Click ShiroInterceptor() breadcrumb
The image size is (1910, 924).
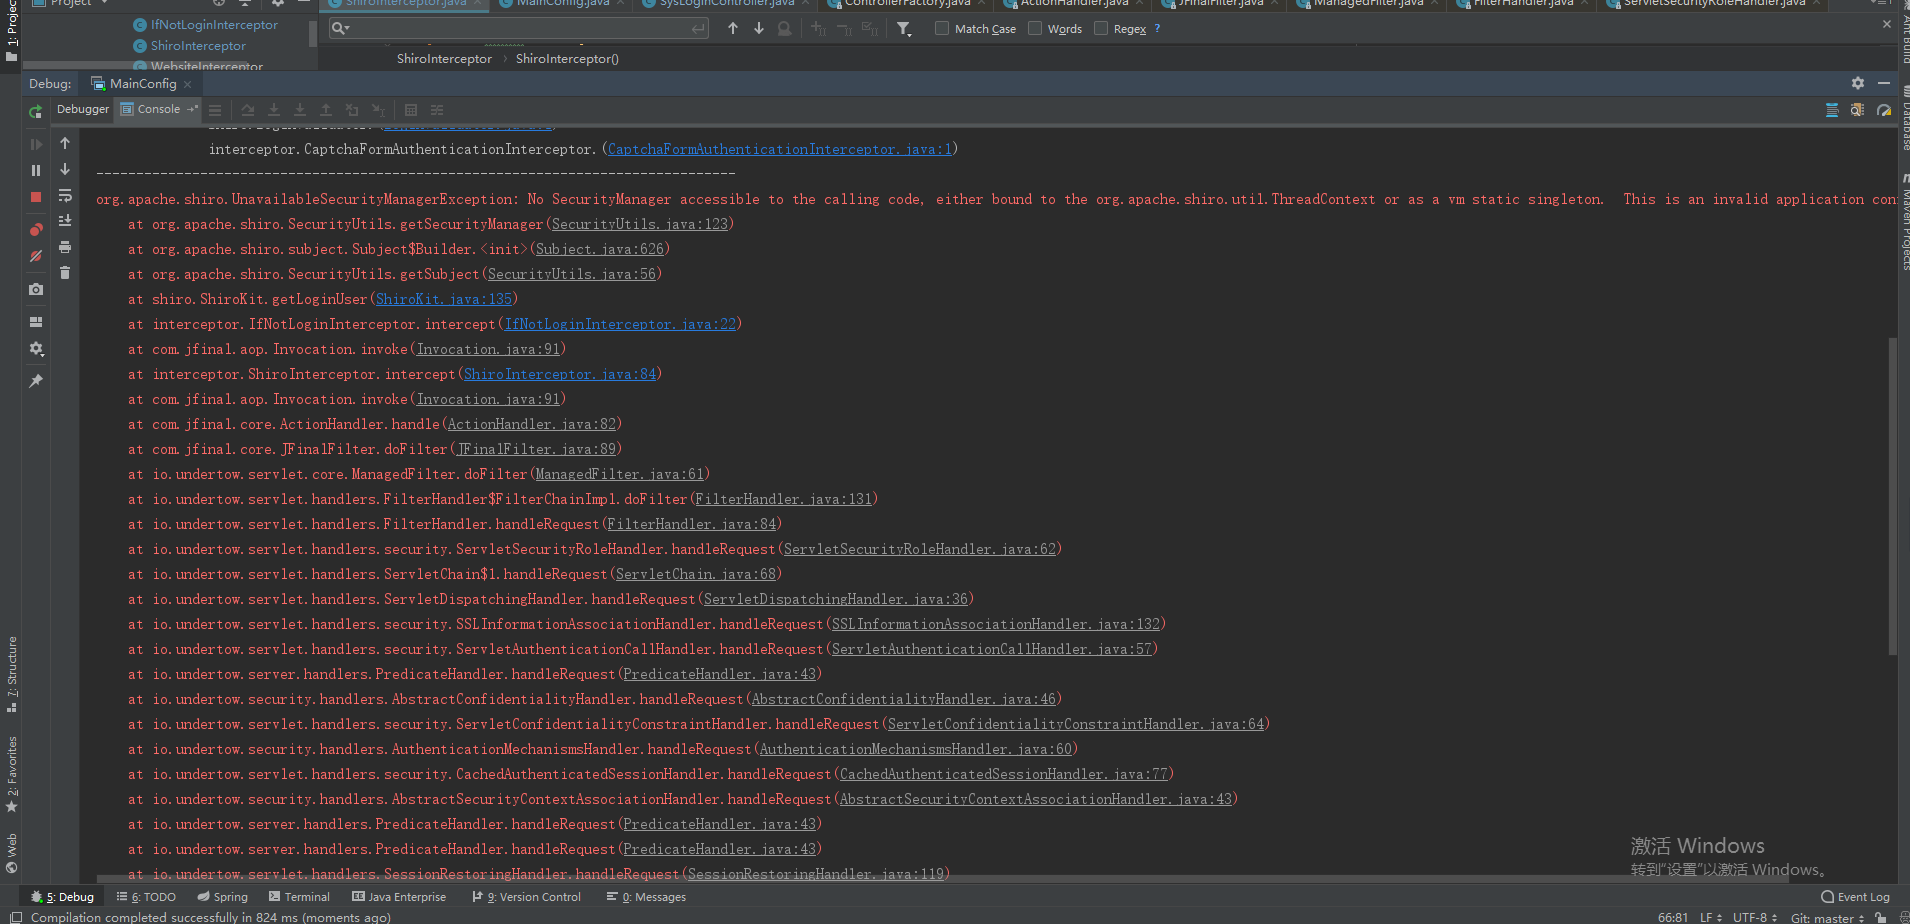point(567,59)
